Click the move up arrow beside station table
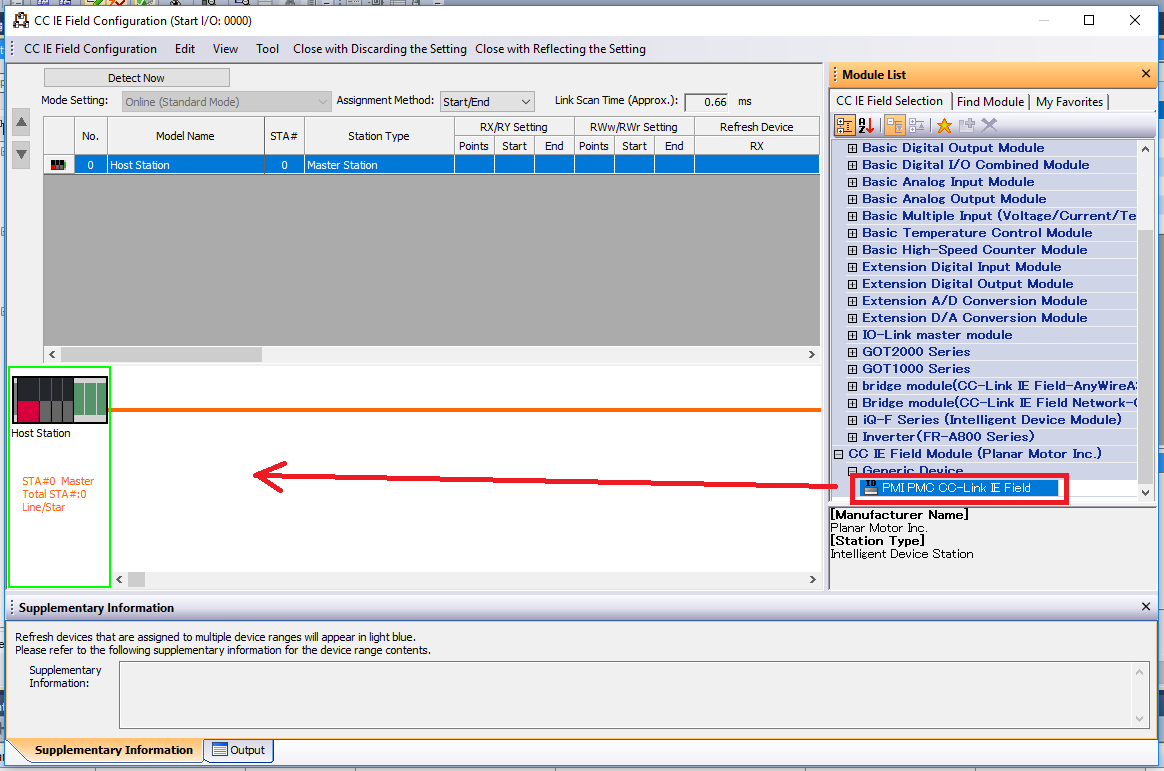 [x=21, y=124]
